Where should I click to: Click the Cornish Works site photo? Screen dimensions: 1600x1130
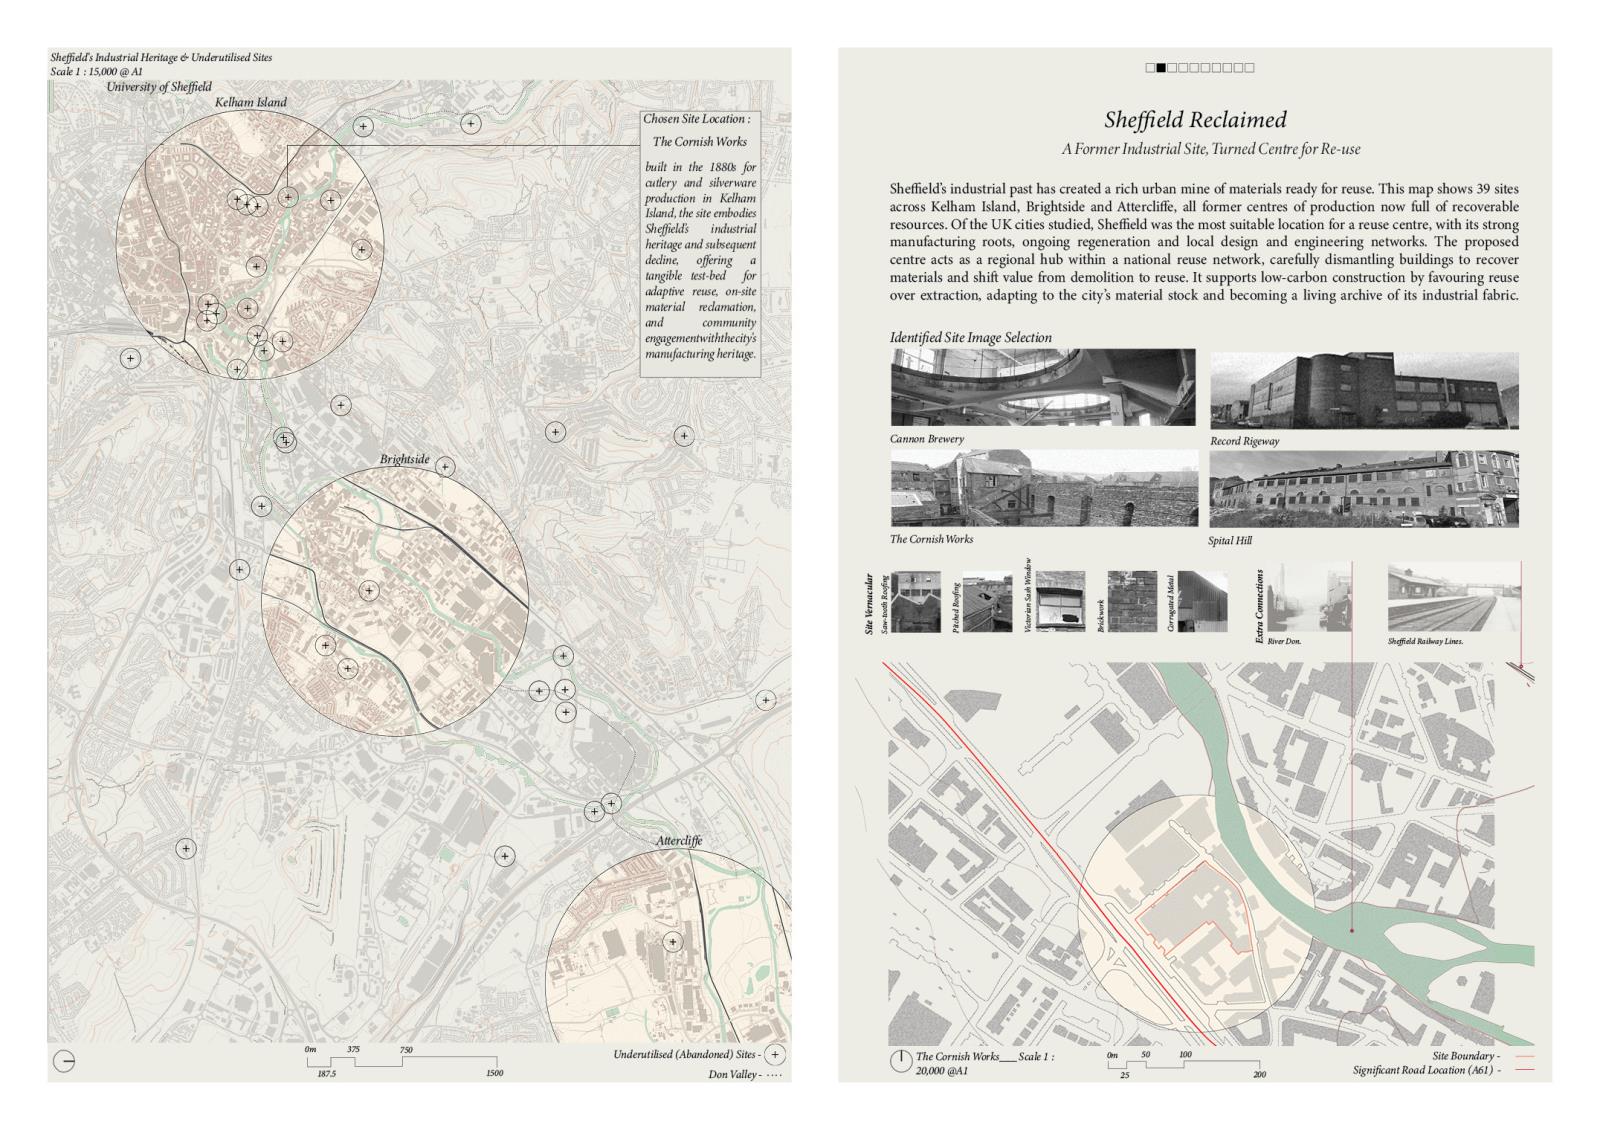(x=1043, y=488)
